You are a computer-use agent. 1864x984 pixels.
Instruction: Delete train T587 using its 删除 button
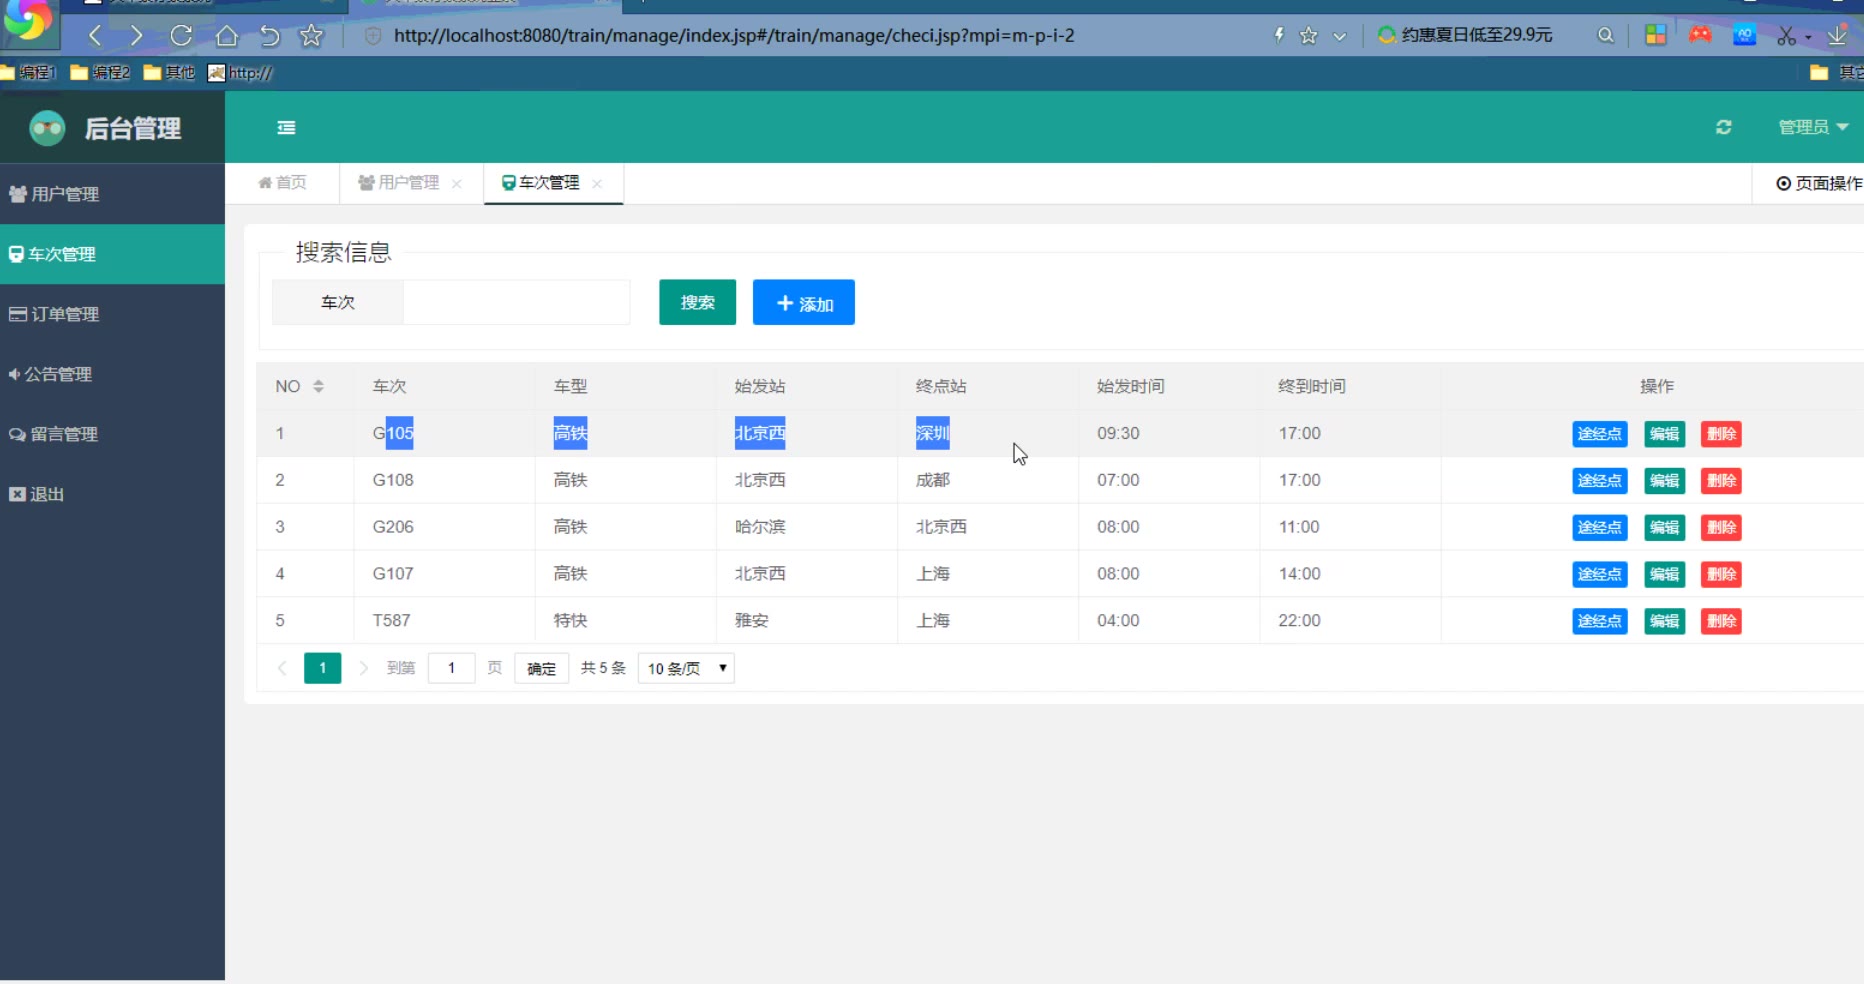(1721, 621)
